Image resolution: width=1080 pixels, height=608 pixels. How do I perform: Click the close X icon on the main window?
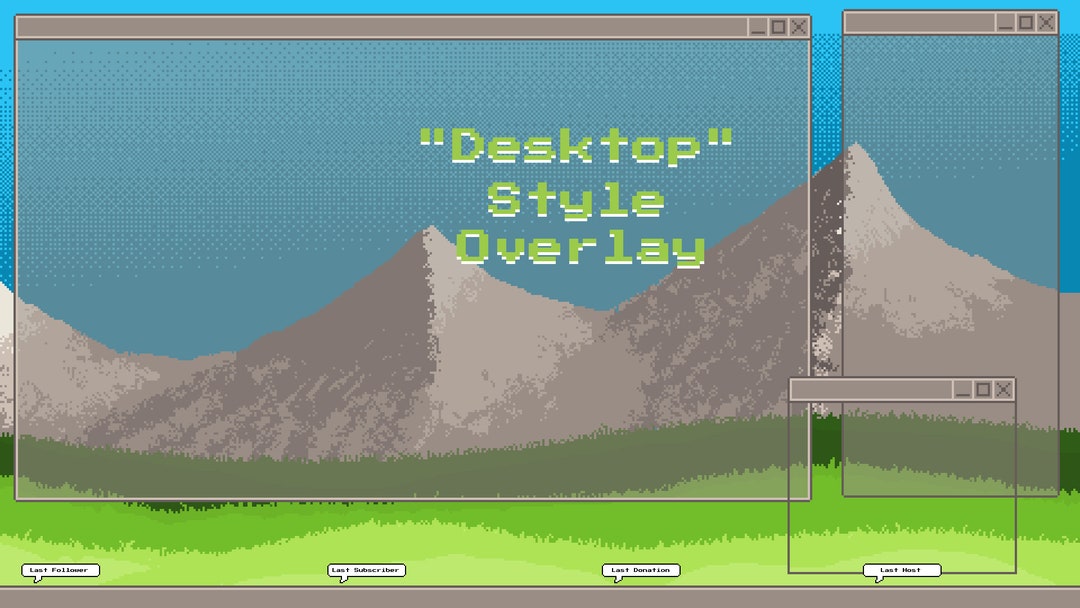coord(797,26)
